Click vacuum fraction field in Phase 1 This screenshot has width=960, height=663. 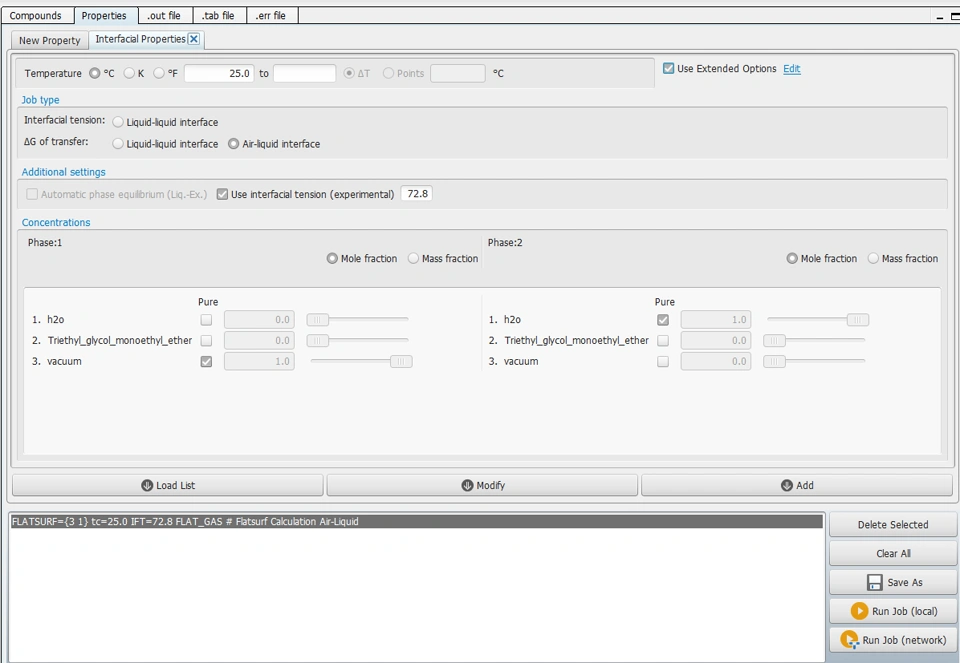259,361
